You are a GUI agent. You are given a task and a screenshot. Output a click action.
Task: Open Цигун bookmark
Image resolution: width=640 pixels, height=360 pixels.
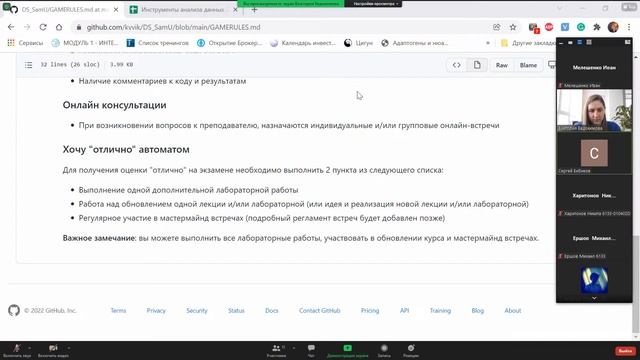click(x=358, y=43)
